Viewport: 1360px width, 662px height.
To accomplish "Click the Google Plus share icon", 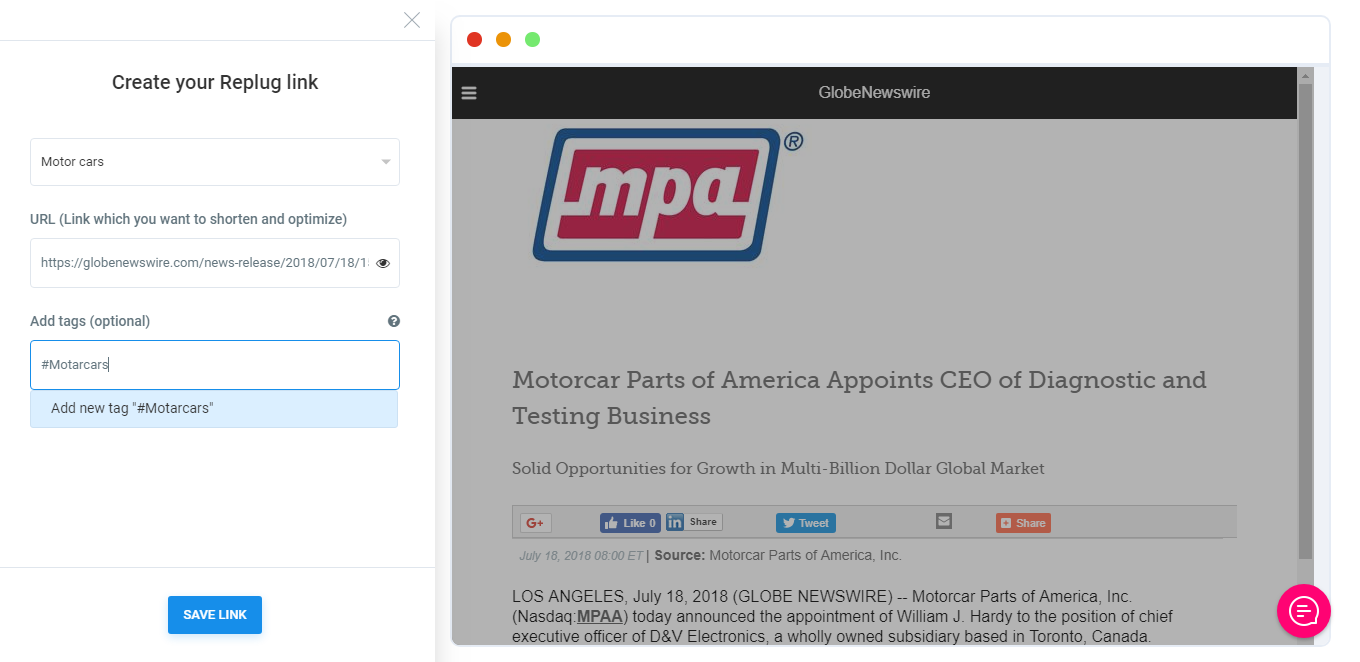I will (x=535, y=523).
